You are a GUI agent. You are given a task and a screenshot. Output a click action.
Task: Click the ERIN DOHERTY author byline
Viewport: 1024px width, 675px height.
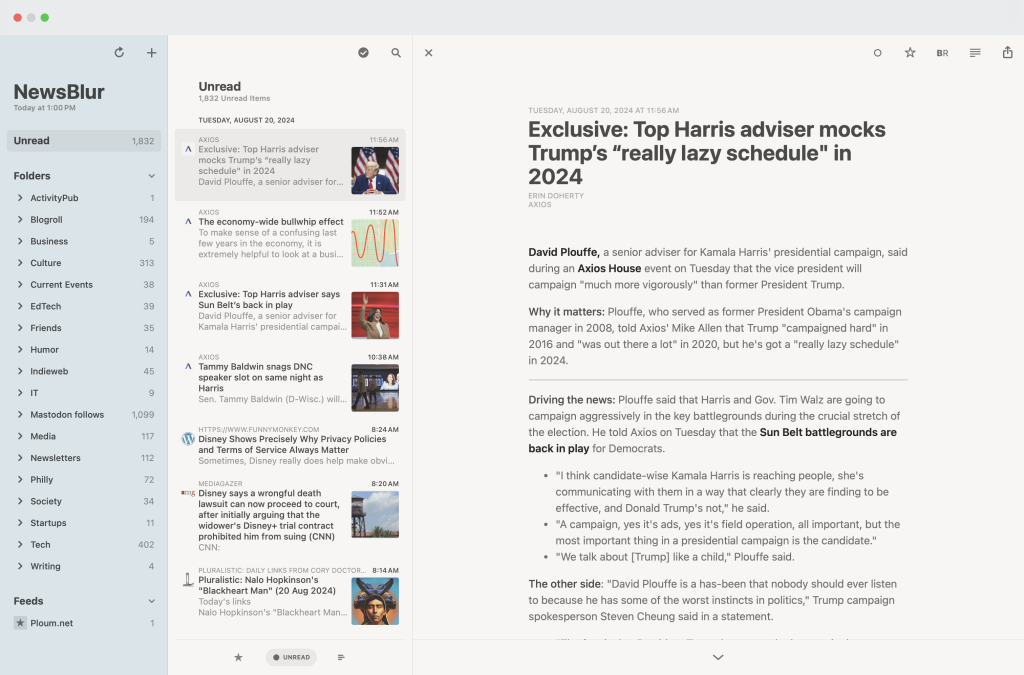pyautogui.click(x=556, y=196)
